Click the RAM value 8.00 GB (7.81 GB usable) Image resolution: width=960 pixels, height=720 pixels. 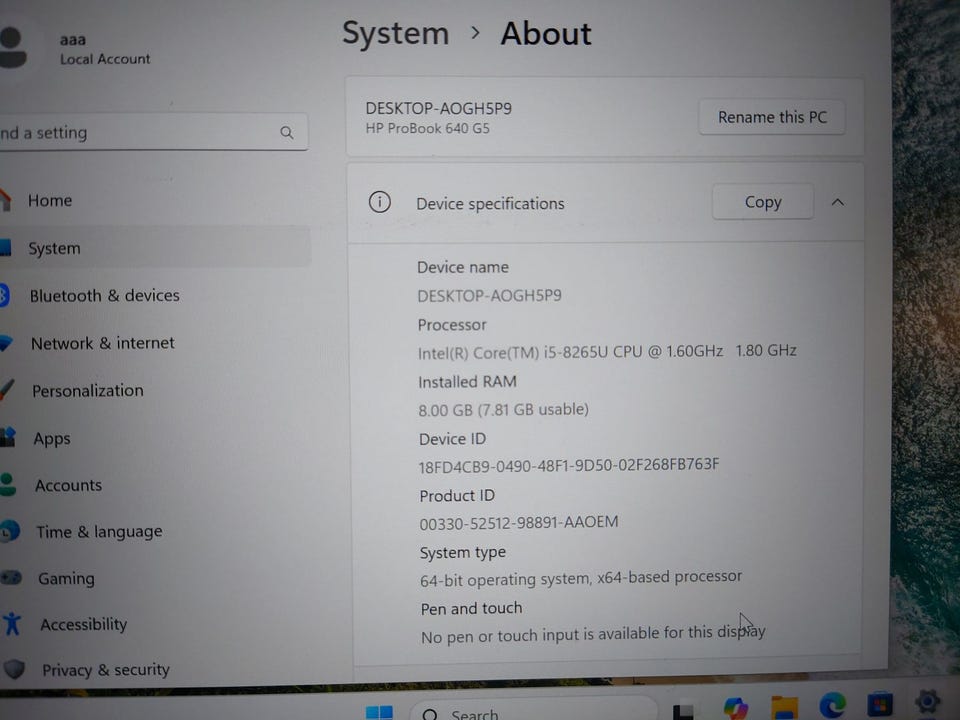pos(503,410)
